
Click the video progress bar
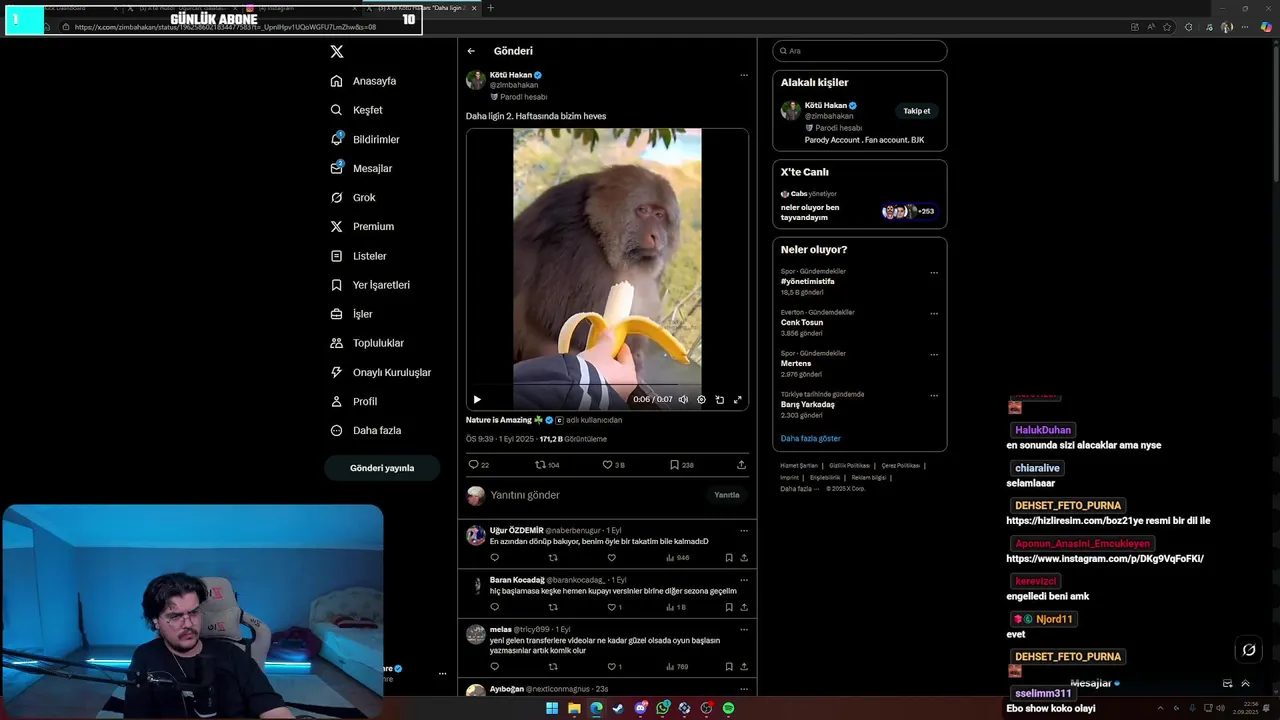[x=607, y=385]
